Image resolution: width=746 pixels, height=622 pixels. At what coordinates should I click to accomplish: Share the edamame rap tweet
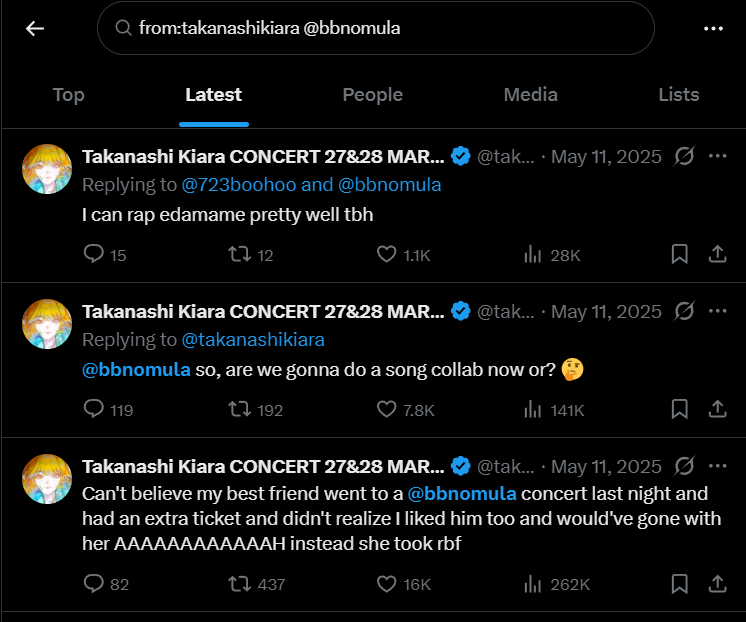pos(717,255)
